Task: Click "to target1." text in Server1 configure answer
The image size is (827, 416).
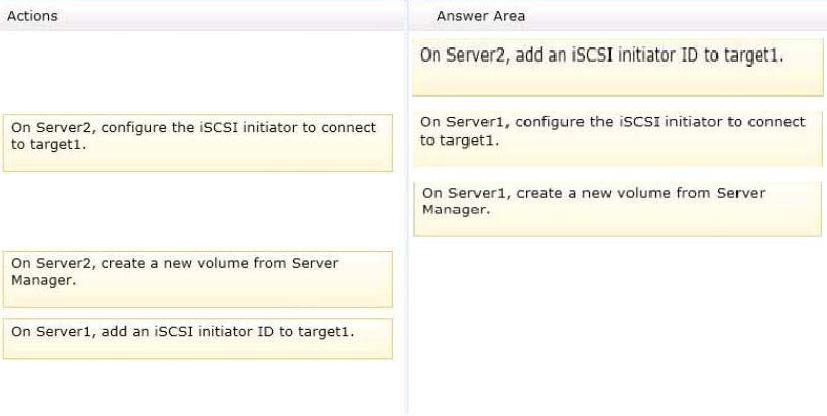Action: click(x=459, y=141)
